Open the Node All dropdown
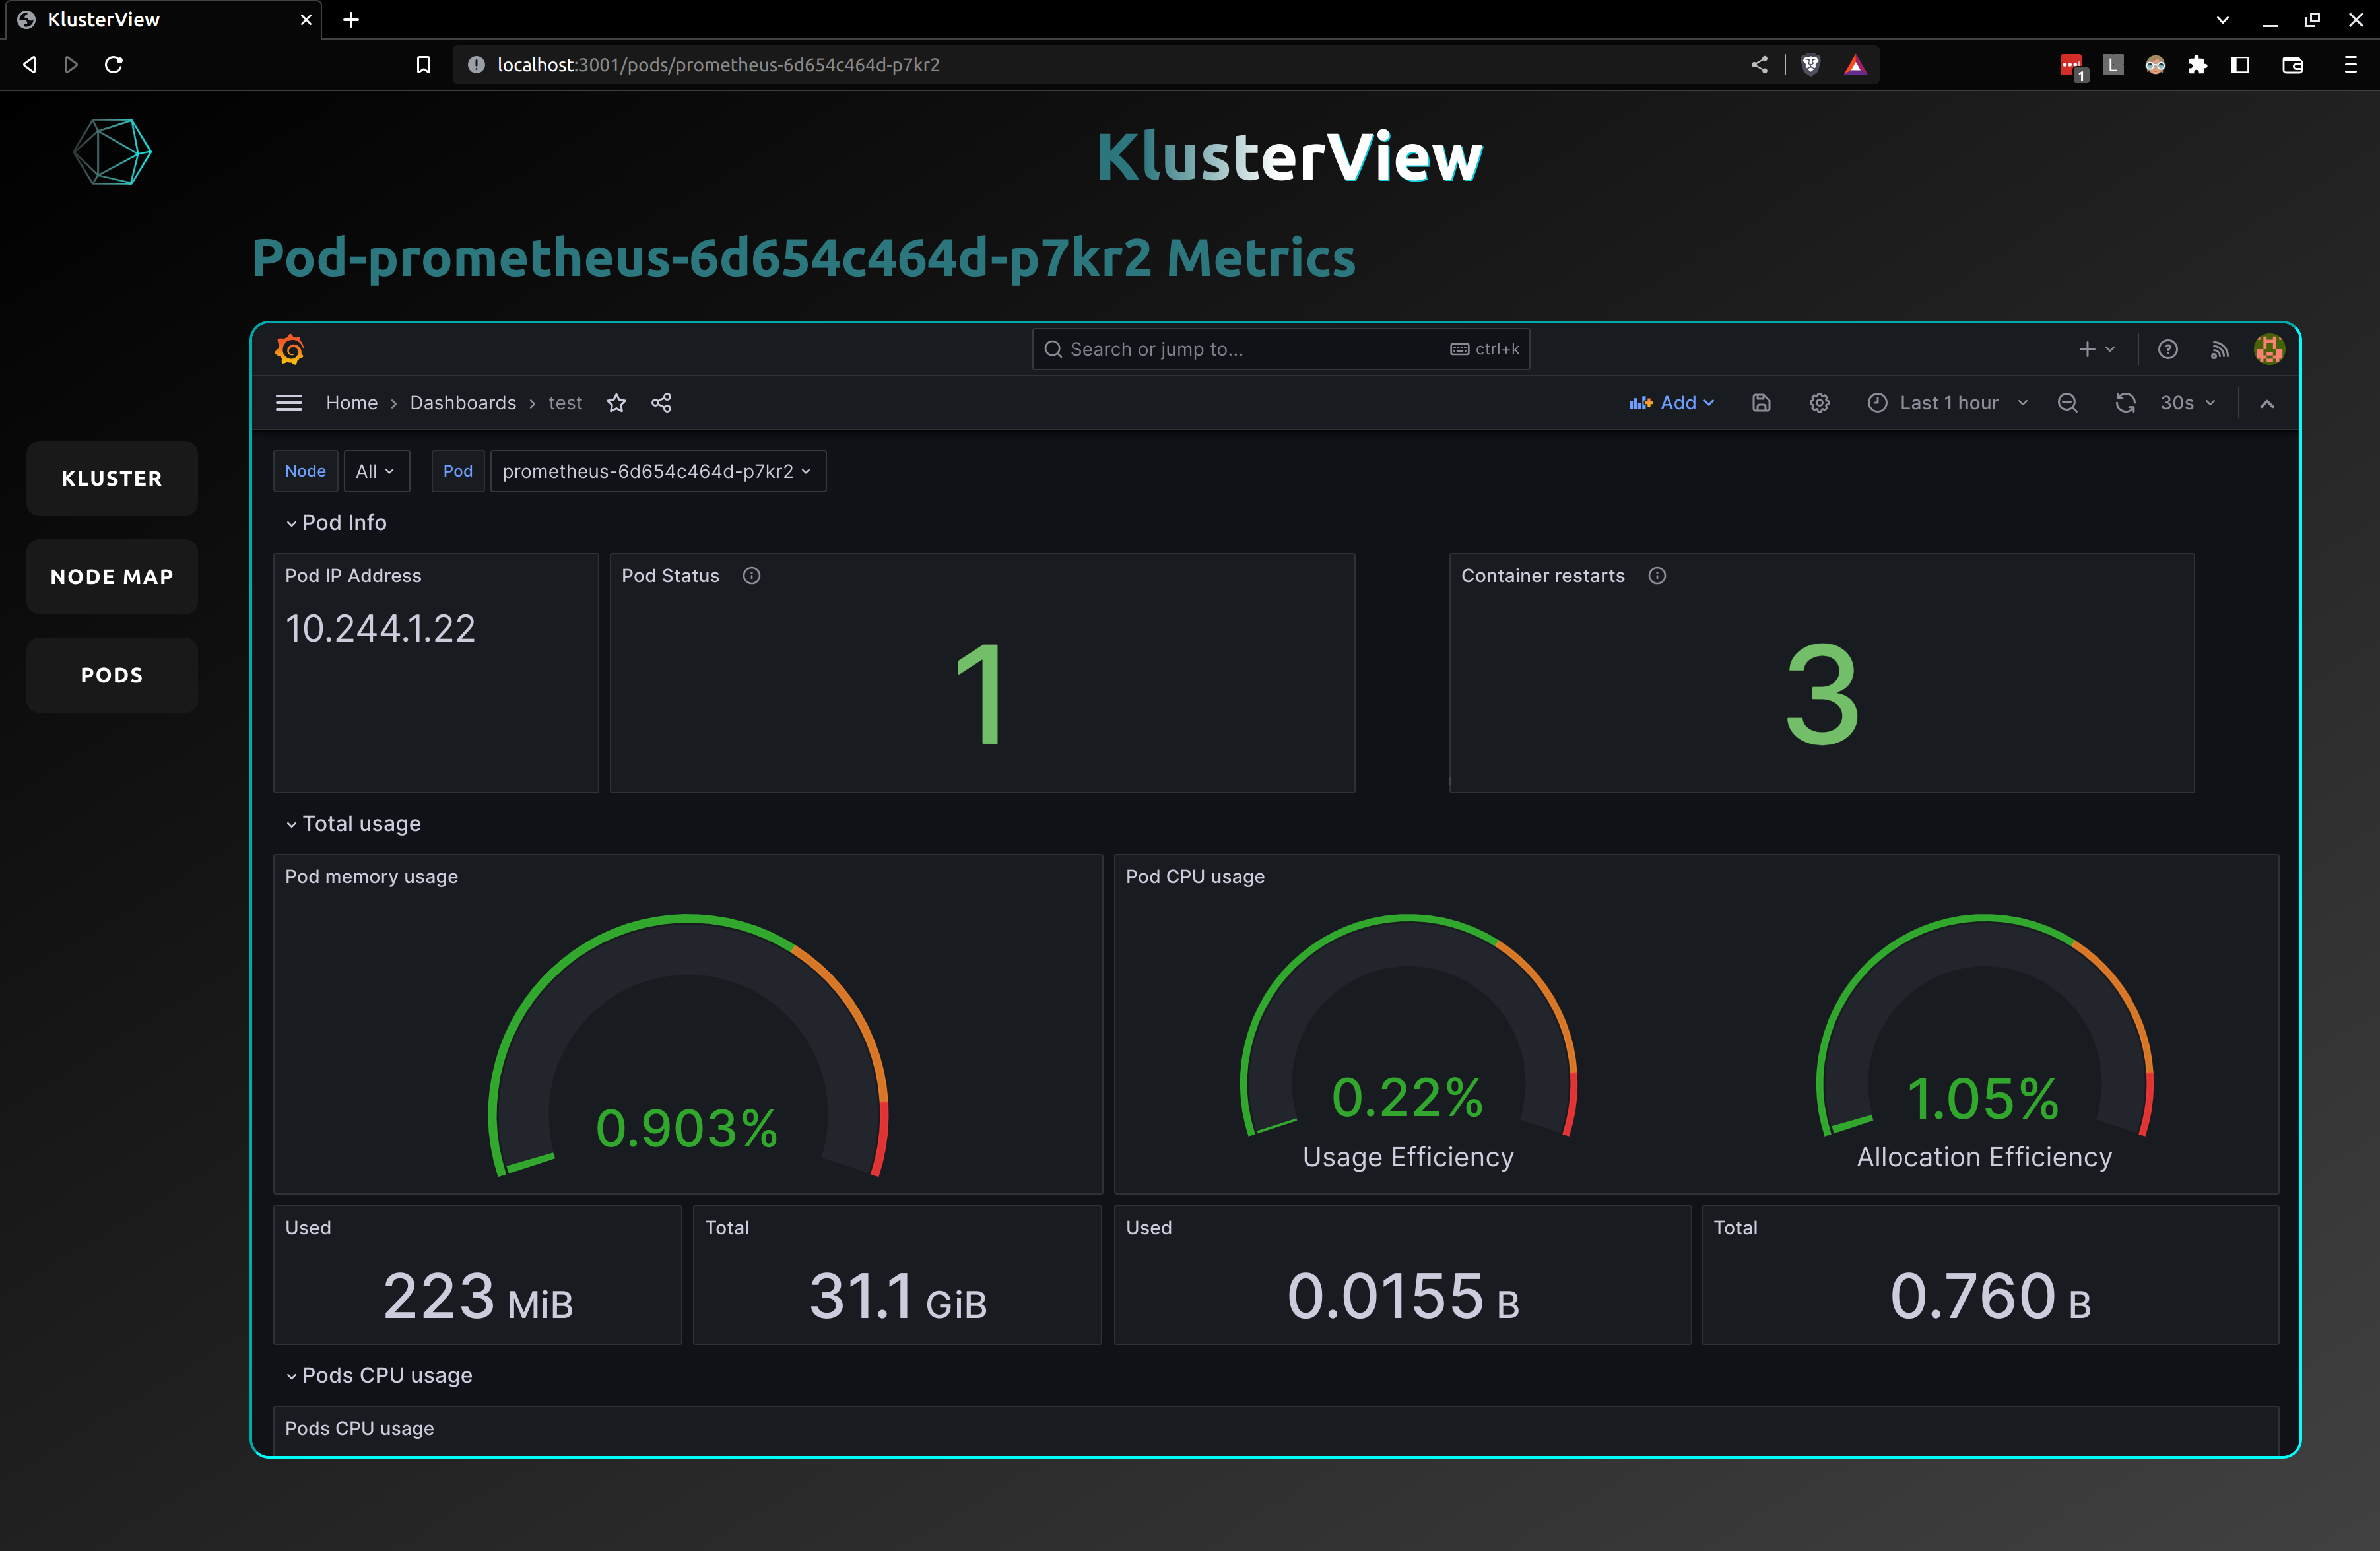2380x1551 pixels. tap(376, 471)
